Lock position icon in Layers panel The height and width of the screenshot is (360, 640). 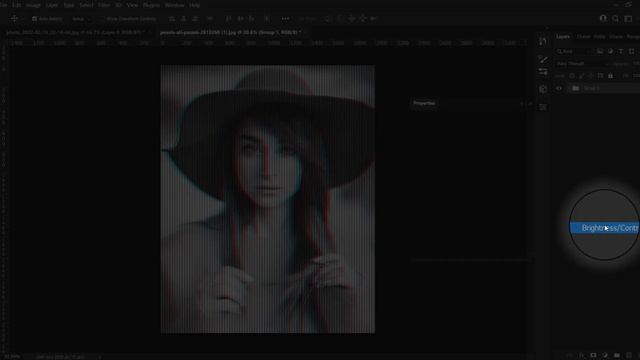tap(591, 76)
